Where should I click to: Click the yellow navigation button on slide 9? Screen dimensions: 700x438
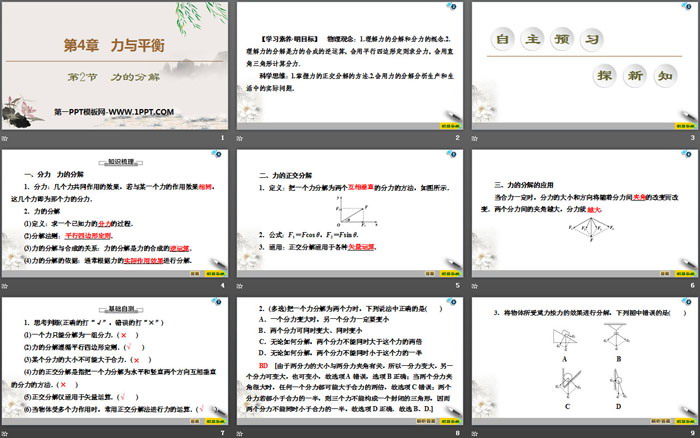pyautogui.click(x=685, y=421)
